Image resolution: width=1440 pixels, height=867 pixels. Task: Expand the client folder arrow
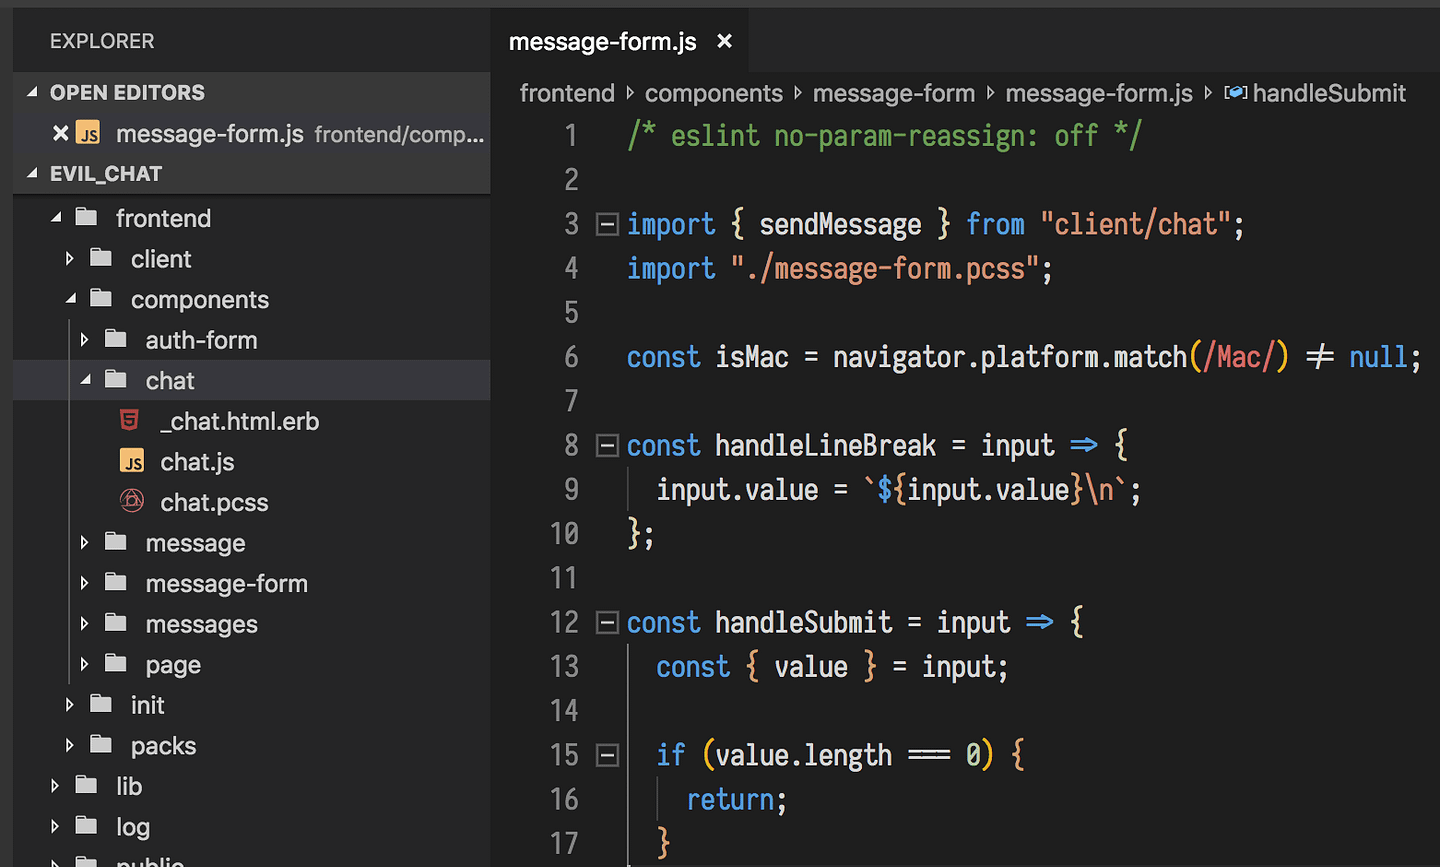(x=70, y=258)
